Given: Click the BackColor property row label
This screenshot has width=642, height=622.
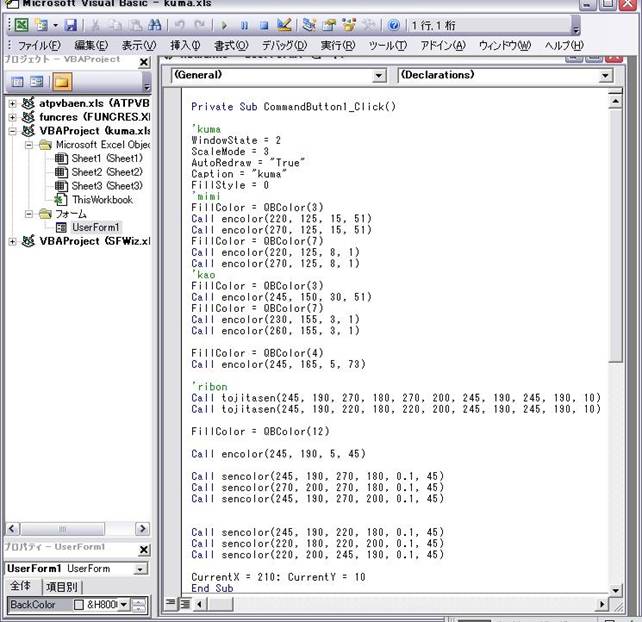Looking at the screenshot, I should pos(33,604).
